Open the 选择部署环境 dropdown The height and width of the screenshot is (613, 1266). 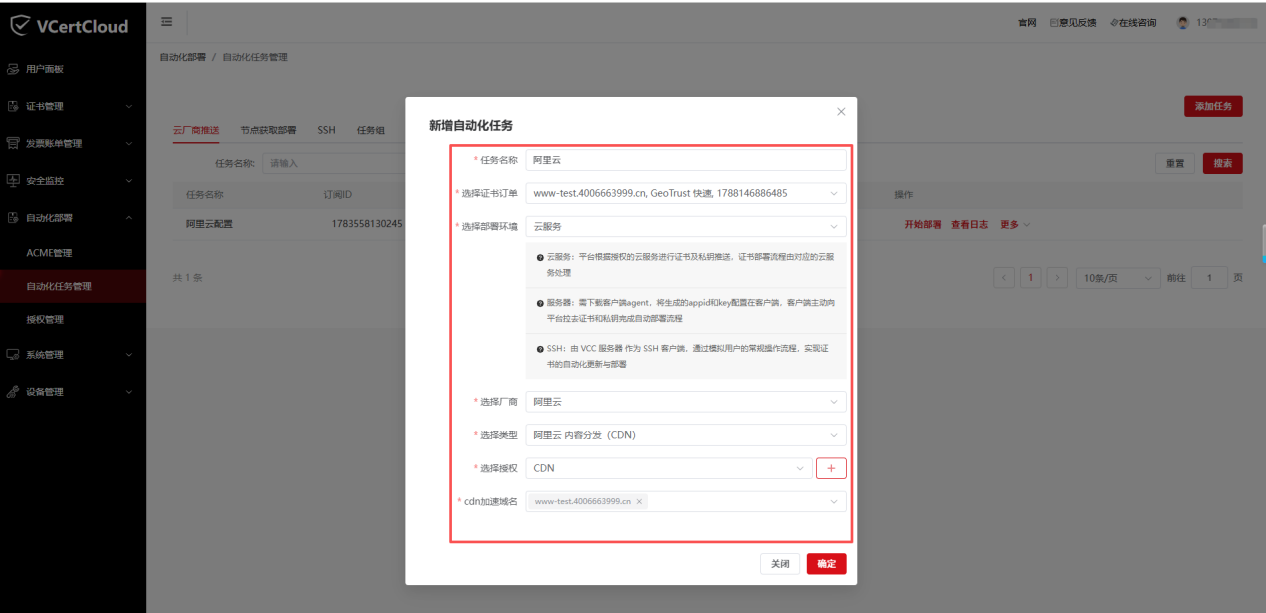686,226
